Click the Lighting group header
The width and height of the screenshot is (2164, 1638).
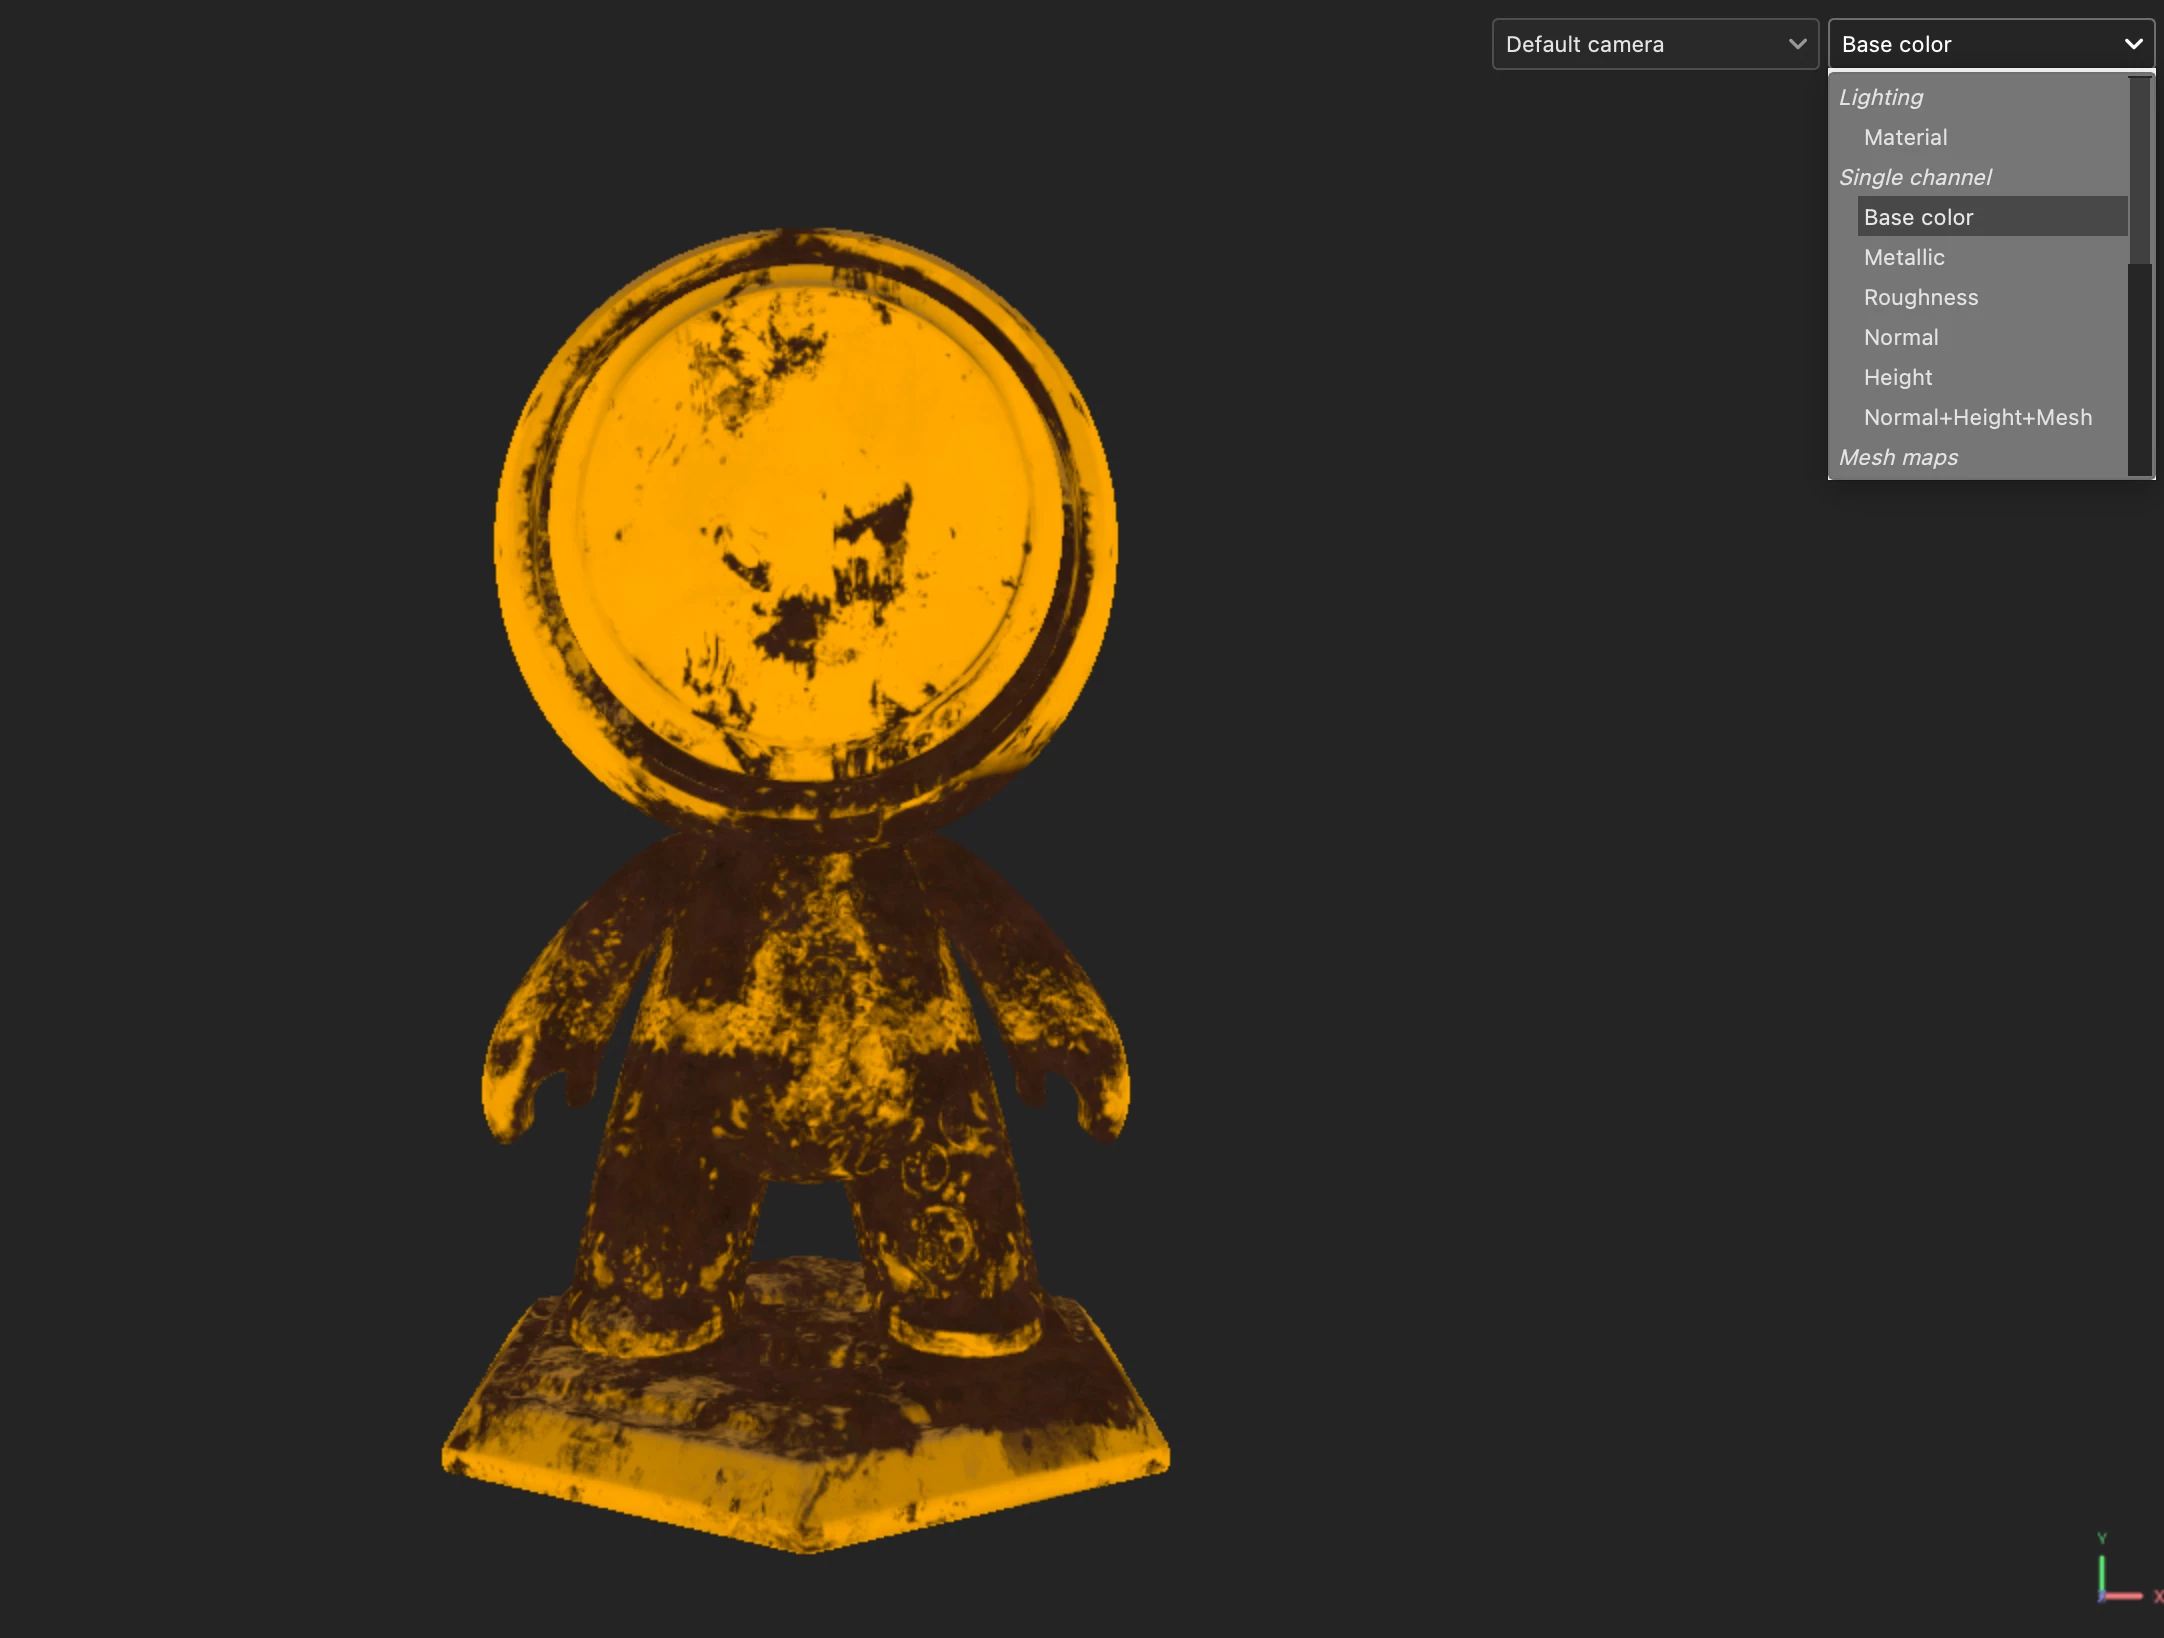tap(1880, 97)
